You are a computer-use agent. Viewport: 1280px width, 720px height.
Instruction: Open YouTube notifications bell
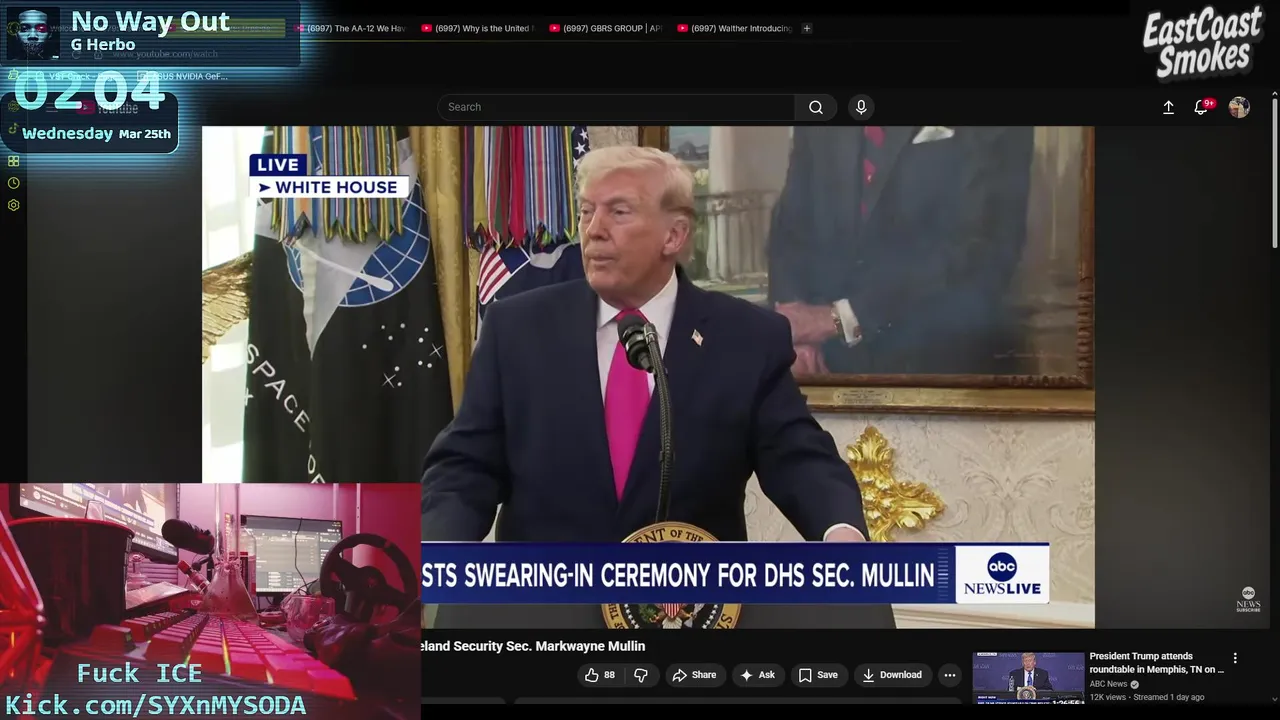[1201, 107]
